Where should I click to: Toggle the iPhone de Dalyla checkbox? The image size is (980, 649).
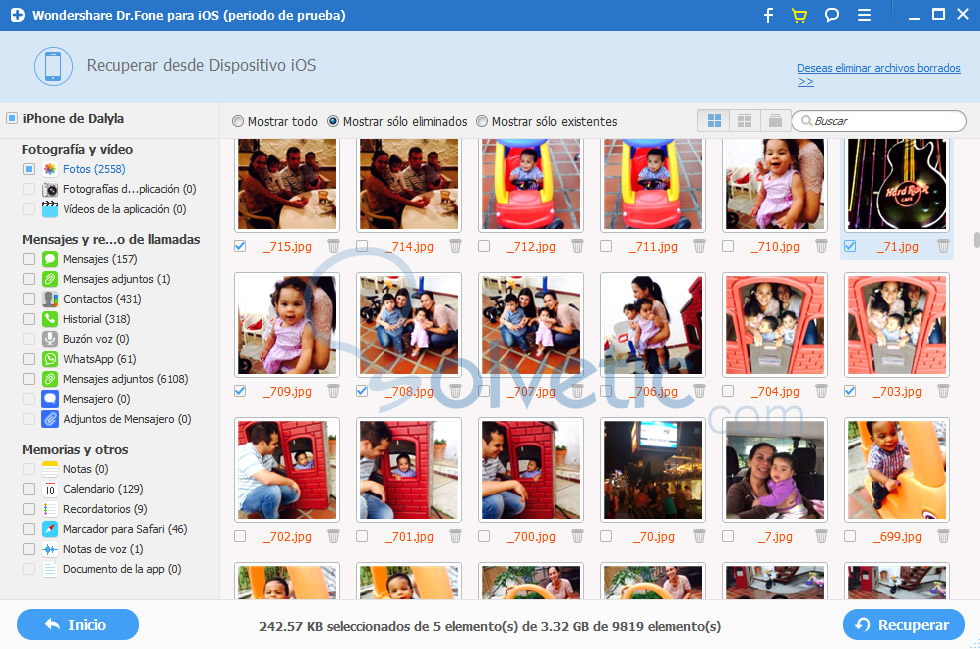(12, 118)
